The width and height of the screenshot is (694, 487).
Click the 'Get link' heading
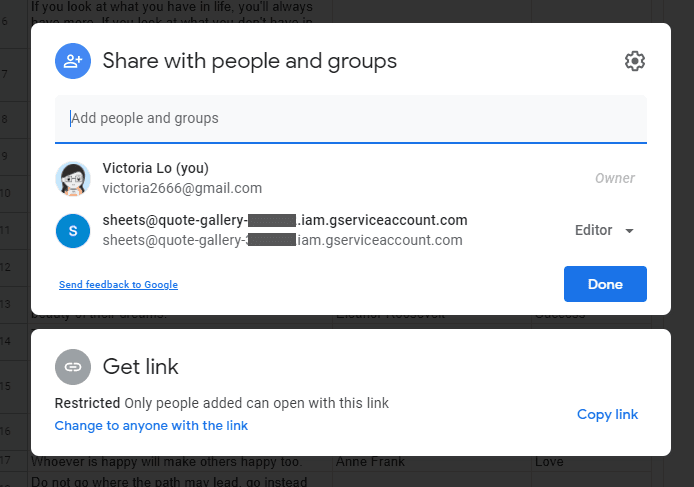pyautogui.click(x=141, y=367)
